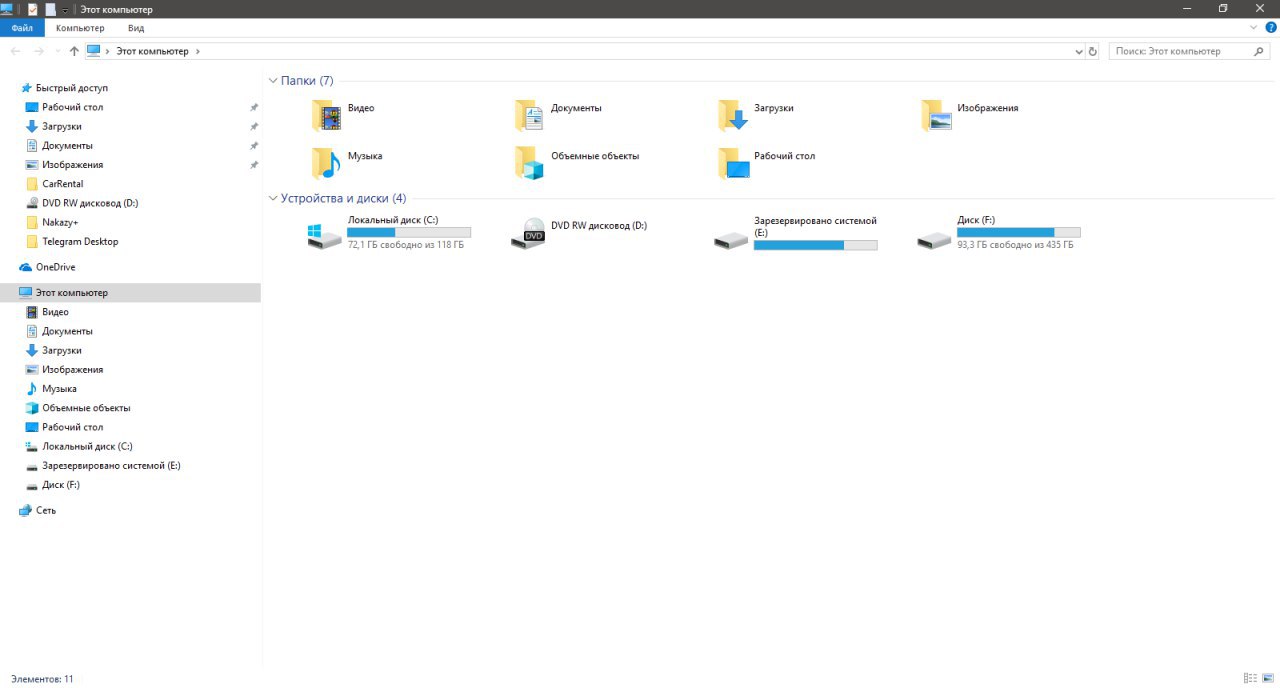Viewport: 1280px width, 688px height.
Task: Select the Изображения folder icon in the main pane
Action: tap(936, 116)
